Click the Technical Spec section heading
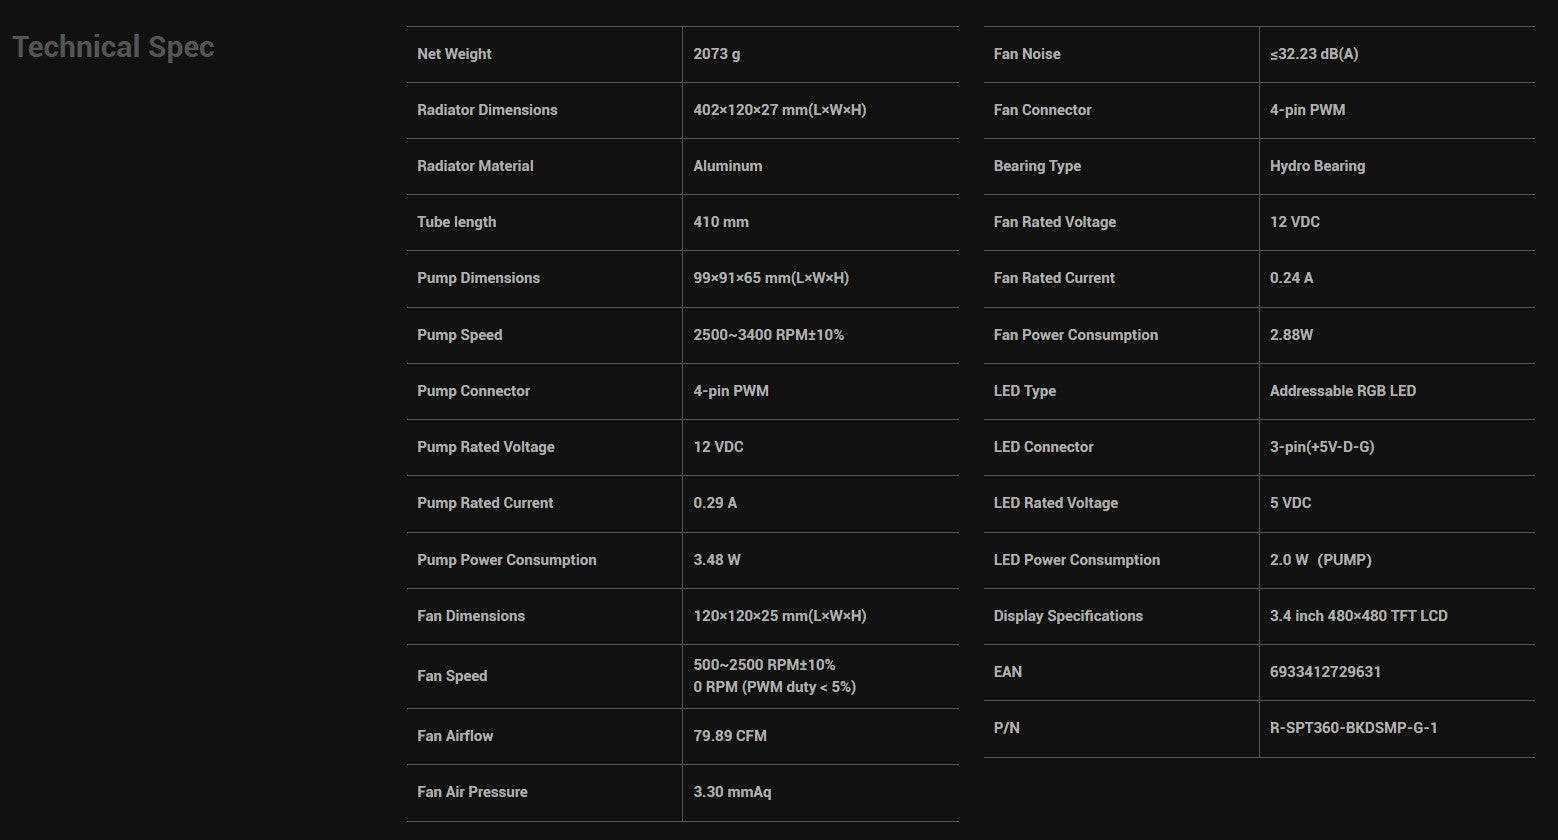 (113, 47)
